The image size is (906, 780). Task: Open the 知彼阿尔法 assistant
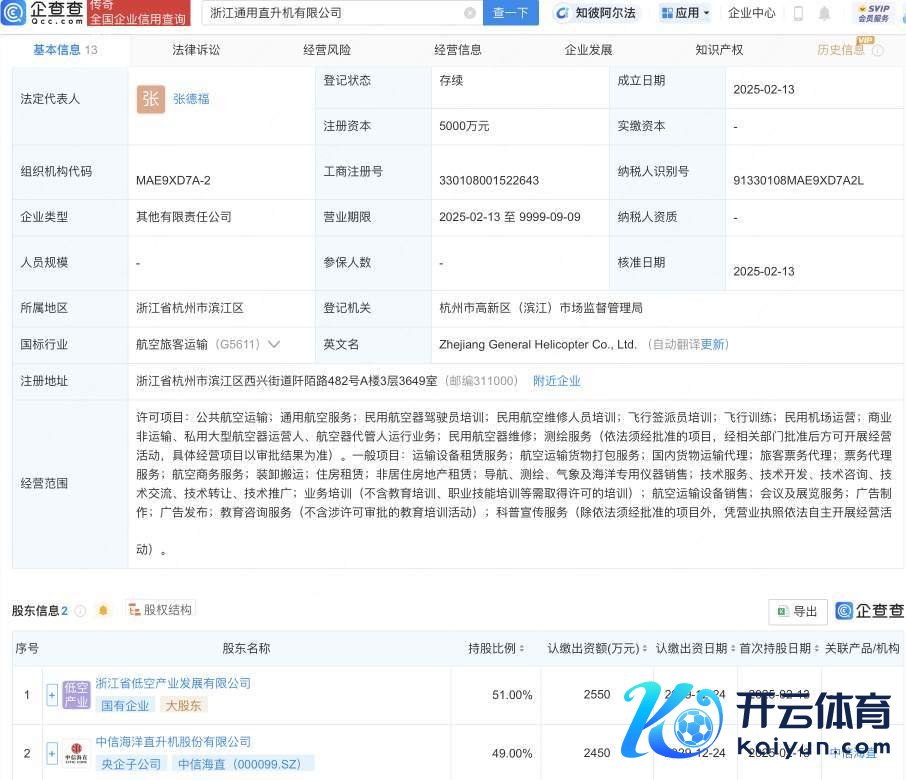click(x=596, y=13)
